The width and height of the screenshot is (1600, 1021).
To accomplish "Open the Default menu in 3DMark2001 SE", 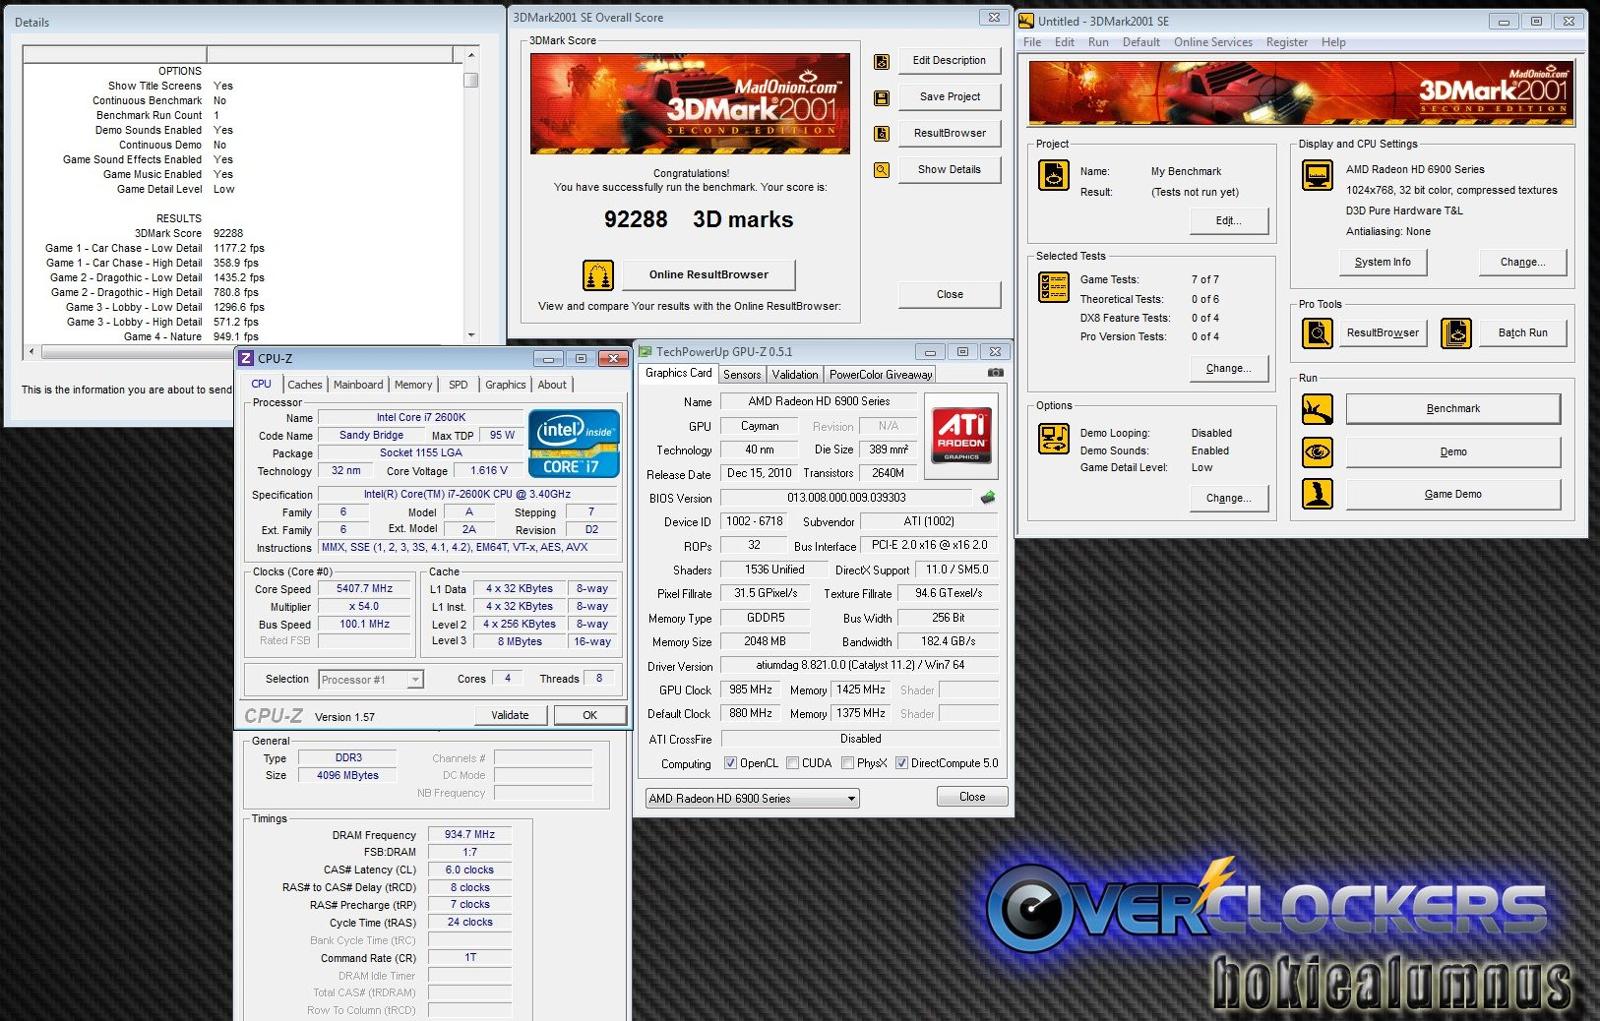I will [1141, 43].
